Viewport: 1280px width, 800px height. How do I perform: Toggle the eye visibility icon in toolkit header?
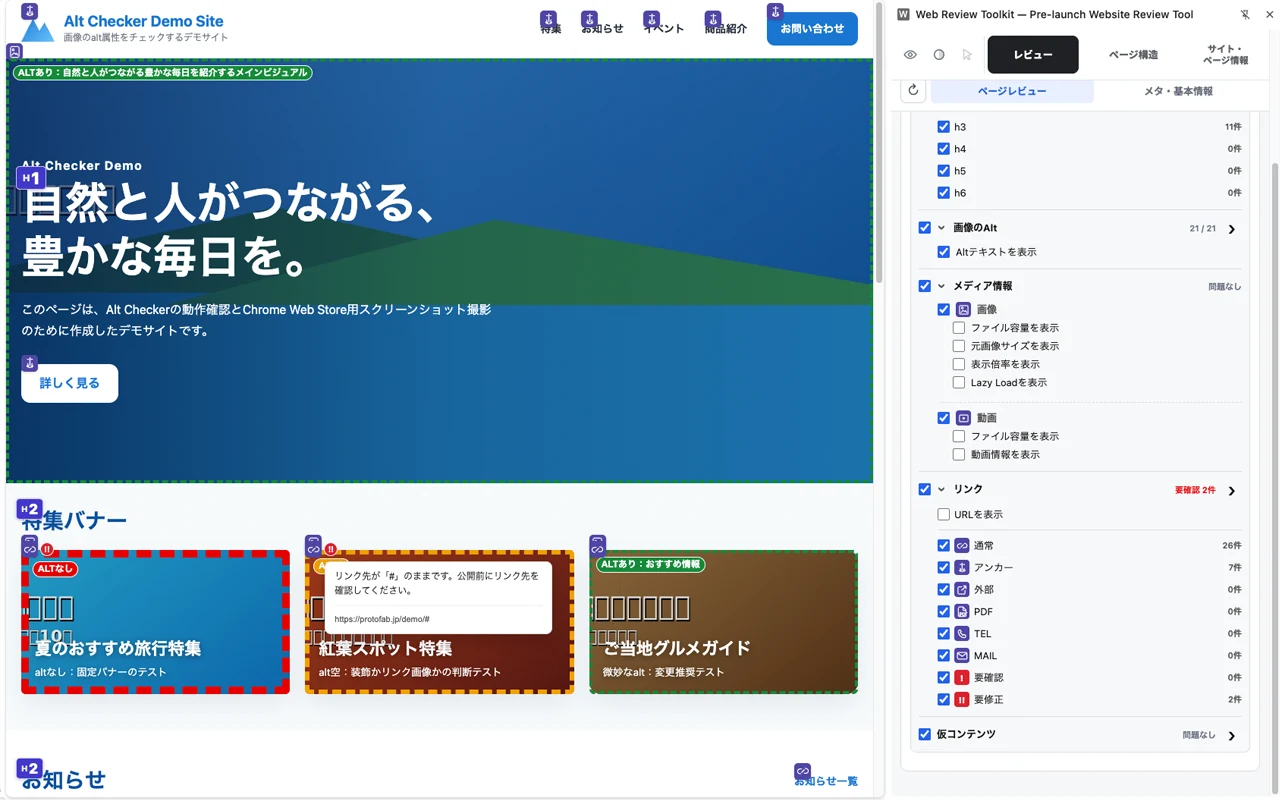tap(910, 55)
